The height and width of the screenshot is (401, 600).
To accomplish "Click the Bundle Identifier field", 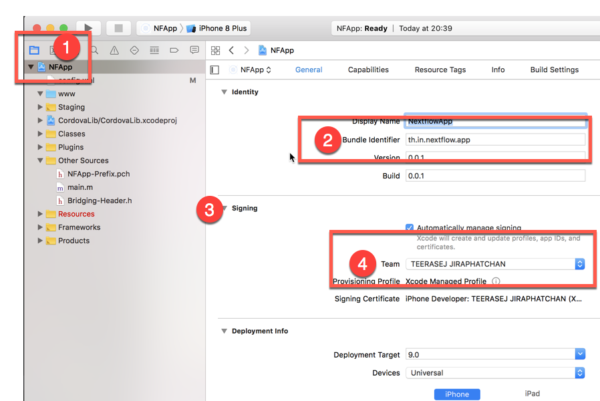I will [495, 140].
